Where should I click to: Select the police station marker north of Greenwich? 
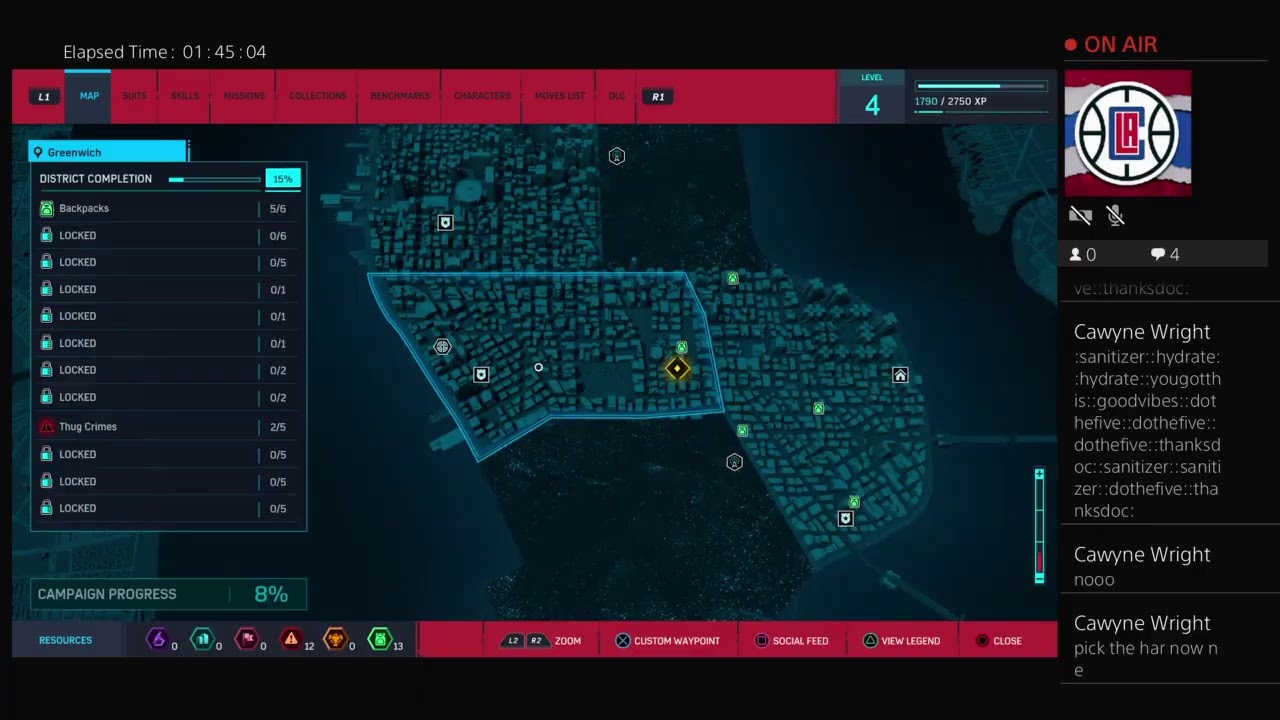446,223
